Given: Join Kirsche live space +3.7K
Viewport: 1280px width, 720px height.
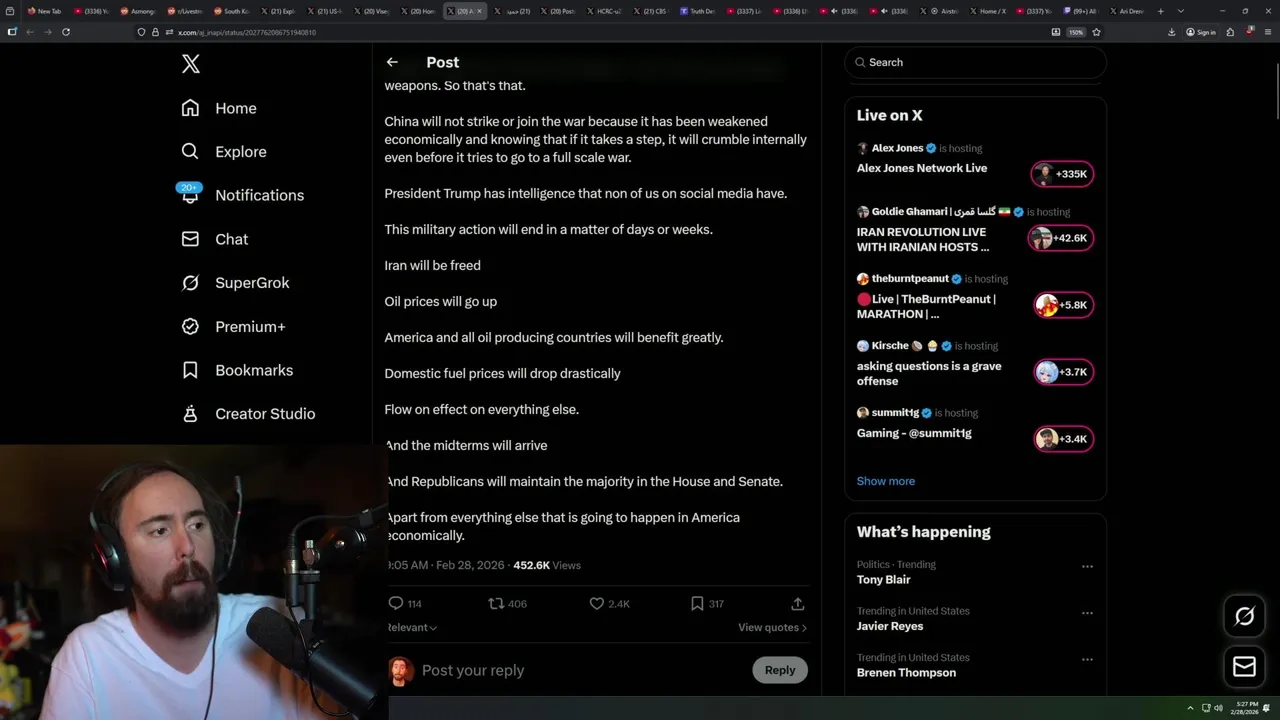Looking at the screenshot, I should pyautogui.click(x=1063, y=372).
